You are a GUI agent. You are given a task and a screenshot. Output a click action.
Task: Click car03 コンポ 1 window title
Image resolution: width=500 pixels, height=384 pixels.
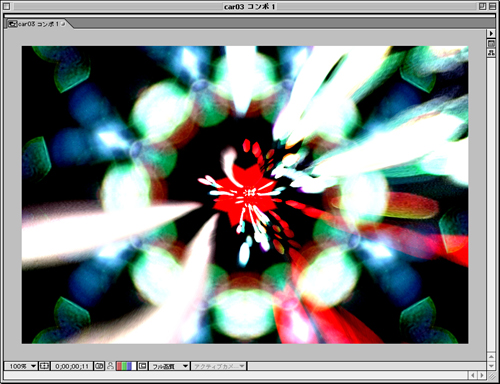tap(249, 6)
